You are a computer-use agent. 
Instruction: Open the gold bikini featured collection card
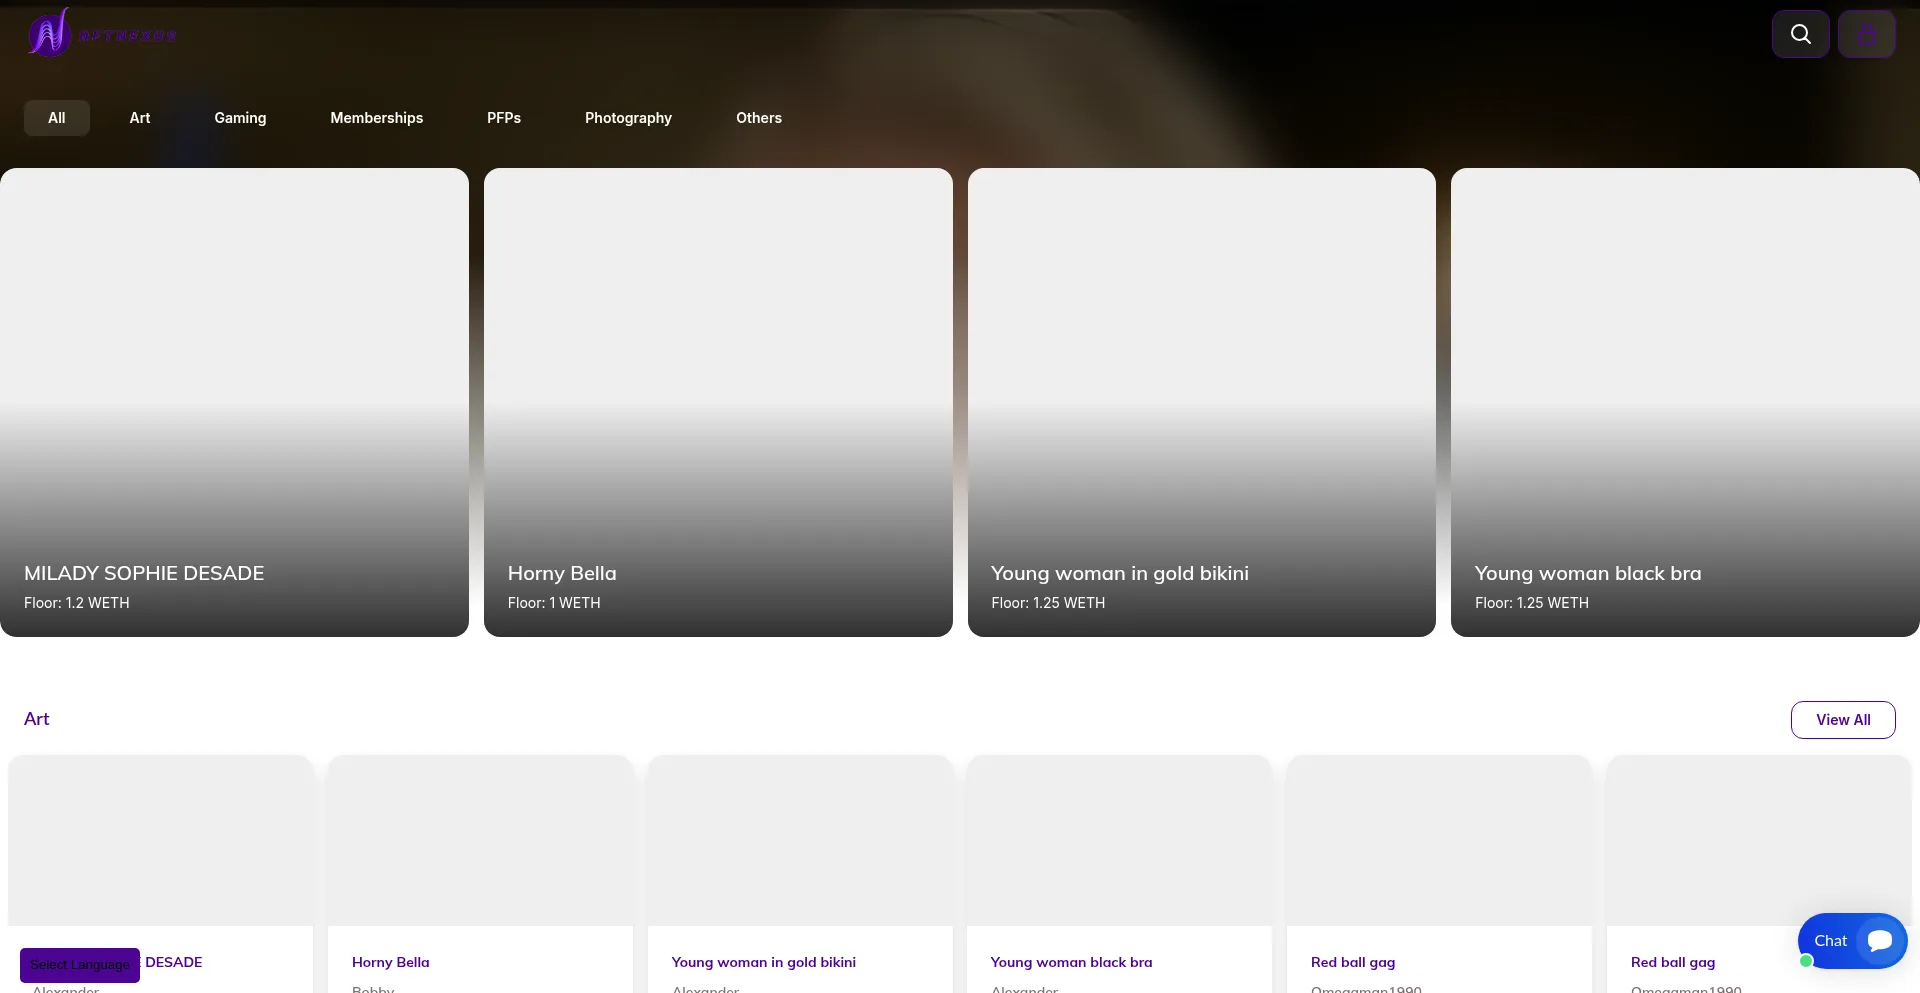click(x=1201, y=402)
